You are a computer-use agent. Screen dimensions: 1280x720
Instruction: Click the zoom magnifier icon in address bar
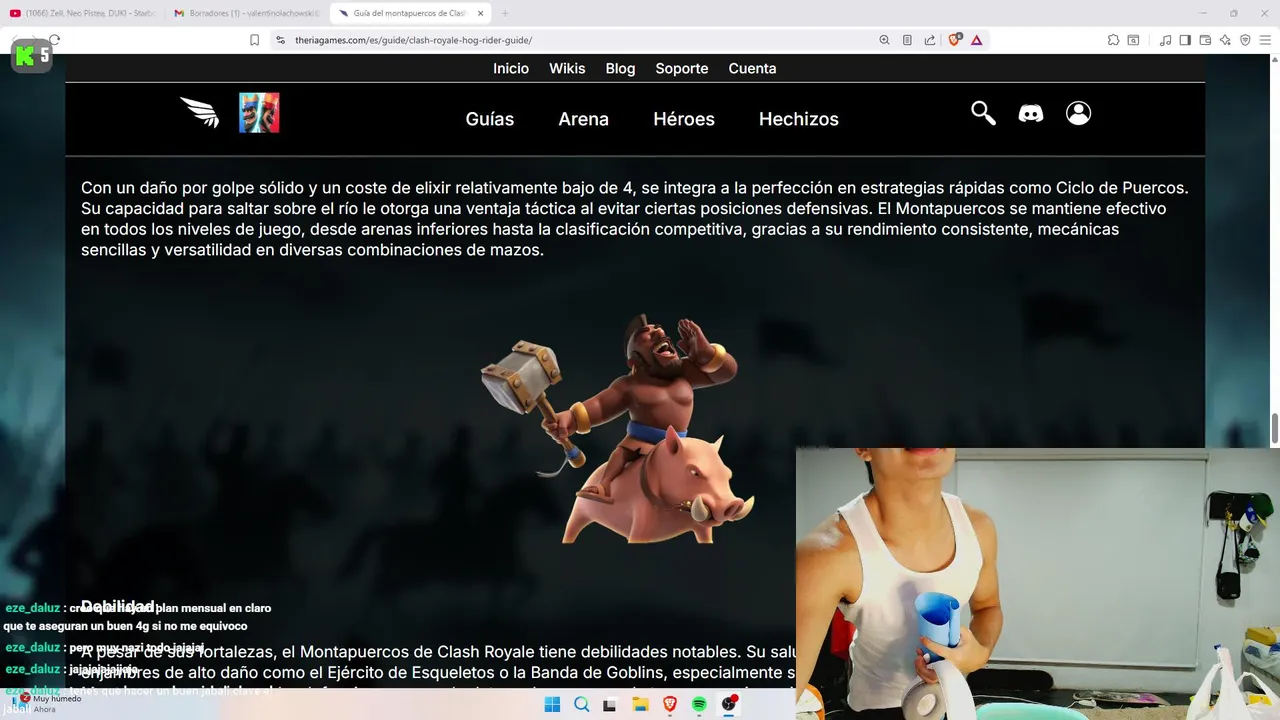coord(884,40)
